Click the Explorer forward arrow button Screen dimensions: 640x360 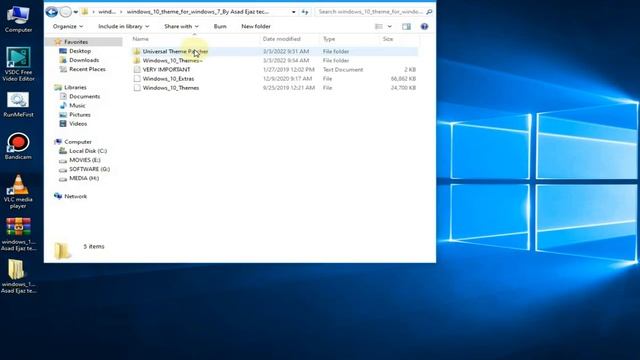point(65,12)
